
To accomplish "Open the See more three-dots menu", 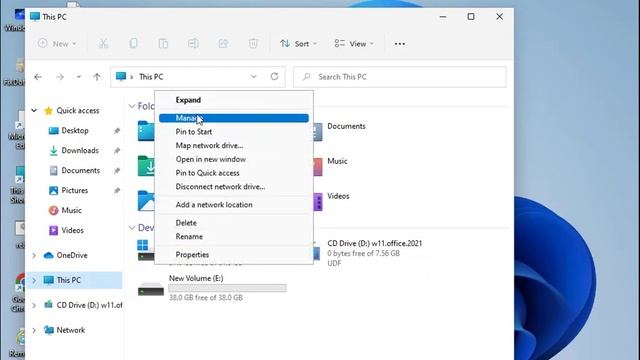I will [400, 44].
